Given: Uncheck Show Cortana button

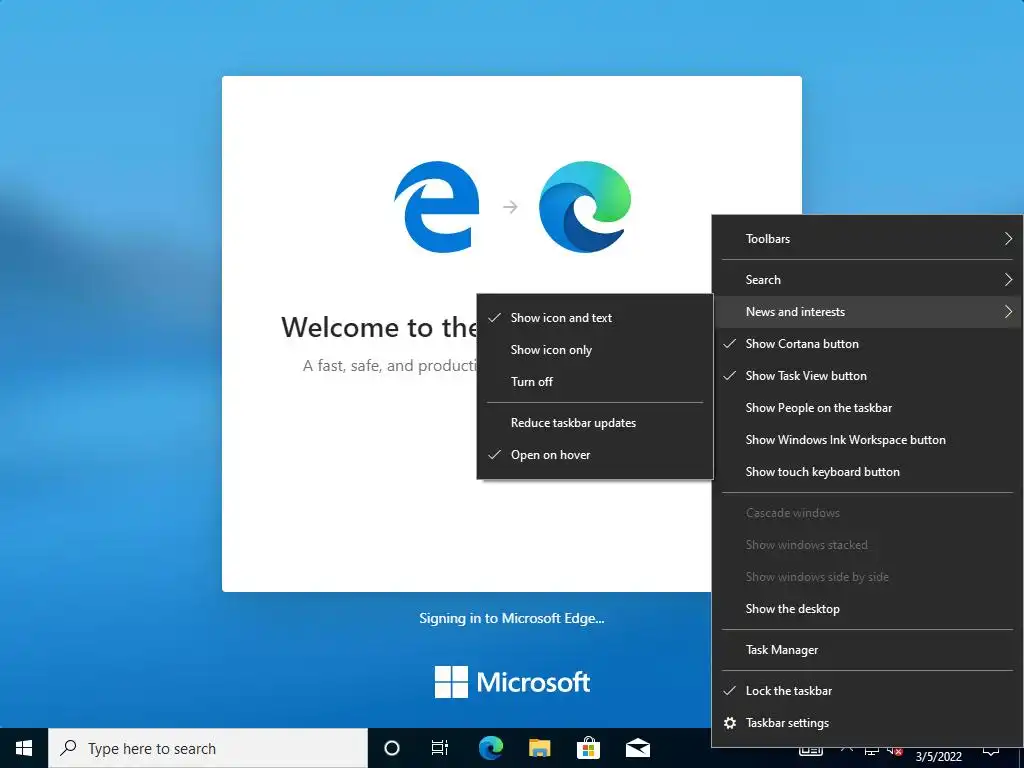Looking at the screenshot, I should click(868, 344).
